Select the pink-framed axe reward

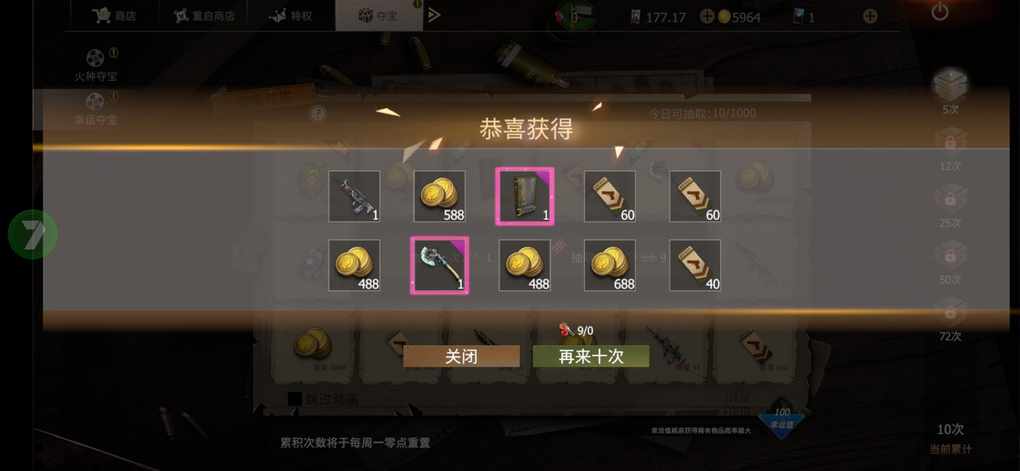tap(440, 265)
